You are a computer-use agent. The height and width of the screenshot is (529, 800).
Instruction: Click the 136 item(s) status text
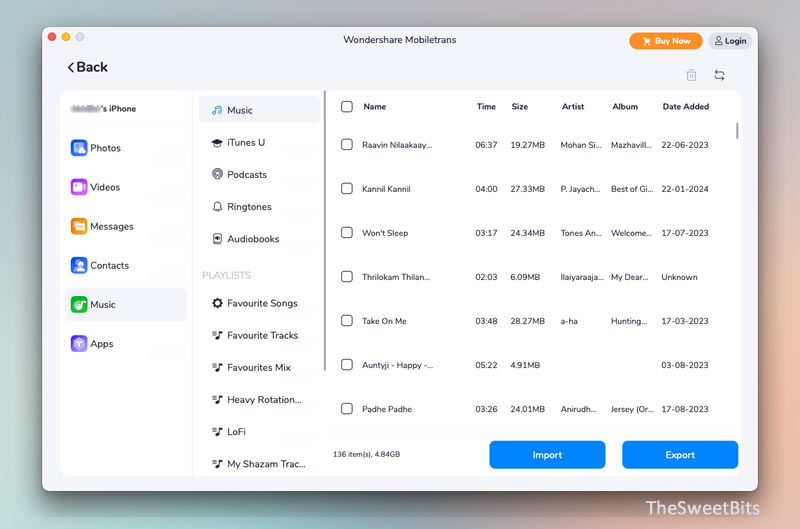(x=366, y=454)
